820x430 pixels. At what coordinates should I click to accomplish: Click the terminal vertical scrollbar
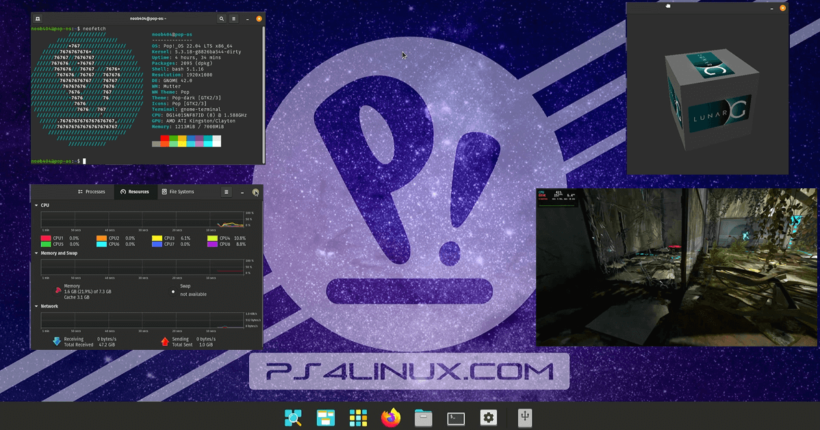[x=264, y=94]
